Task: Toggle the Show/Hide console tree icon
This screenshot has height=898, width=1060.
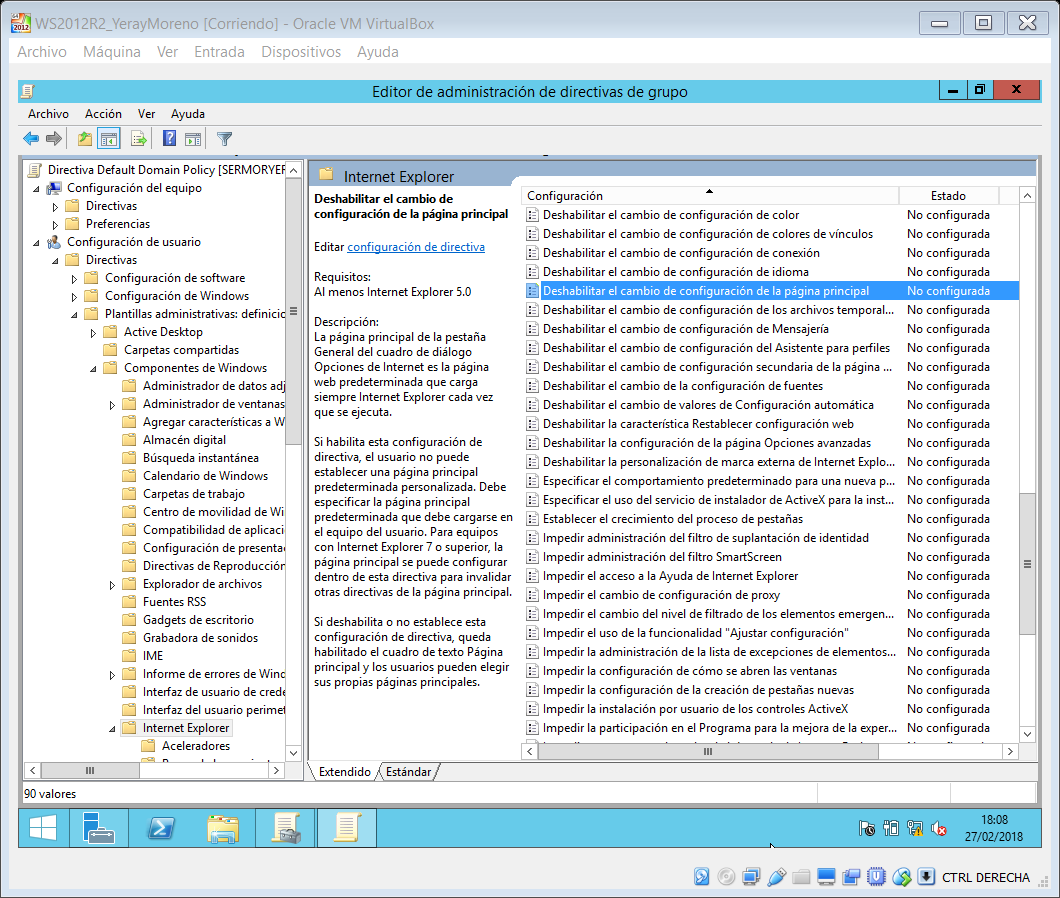Action: point(108,139)
